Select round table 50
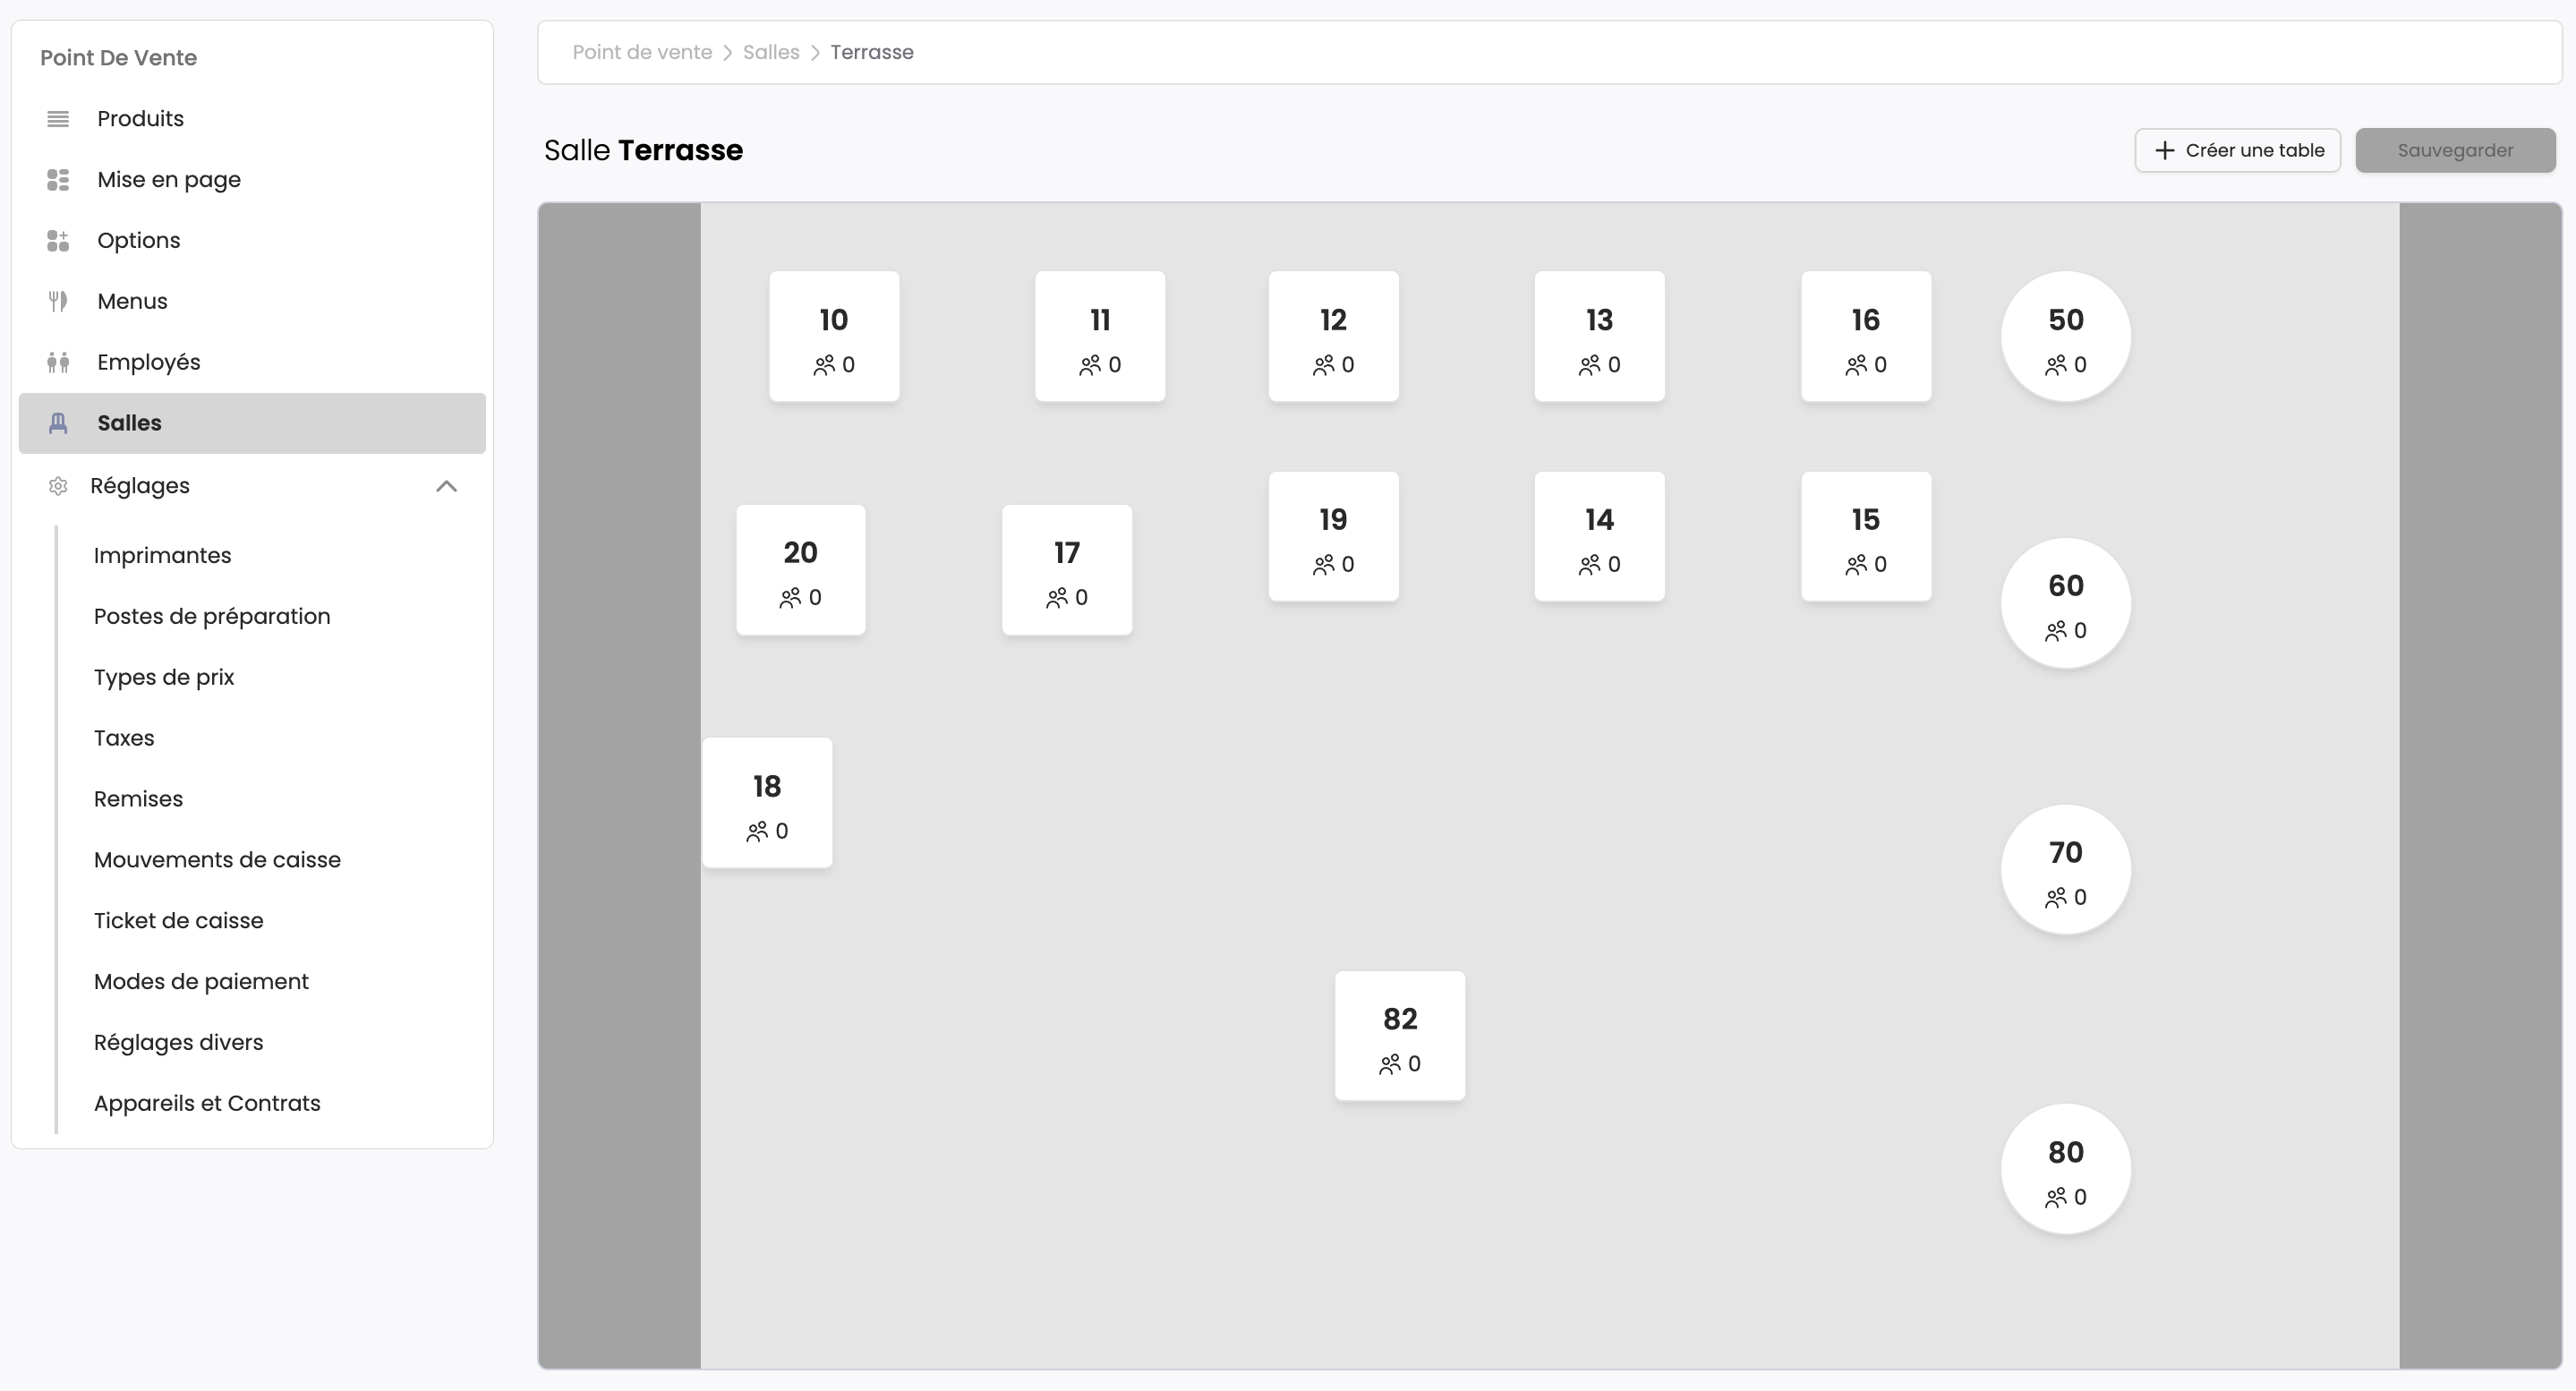Image resolution: width=2576 pixels, height=1391 pixels. pos(2065,337)
